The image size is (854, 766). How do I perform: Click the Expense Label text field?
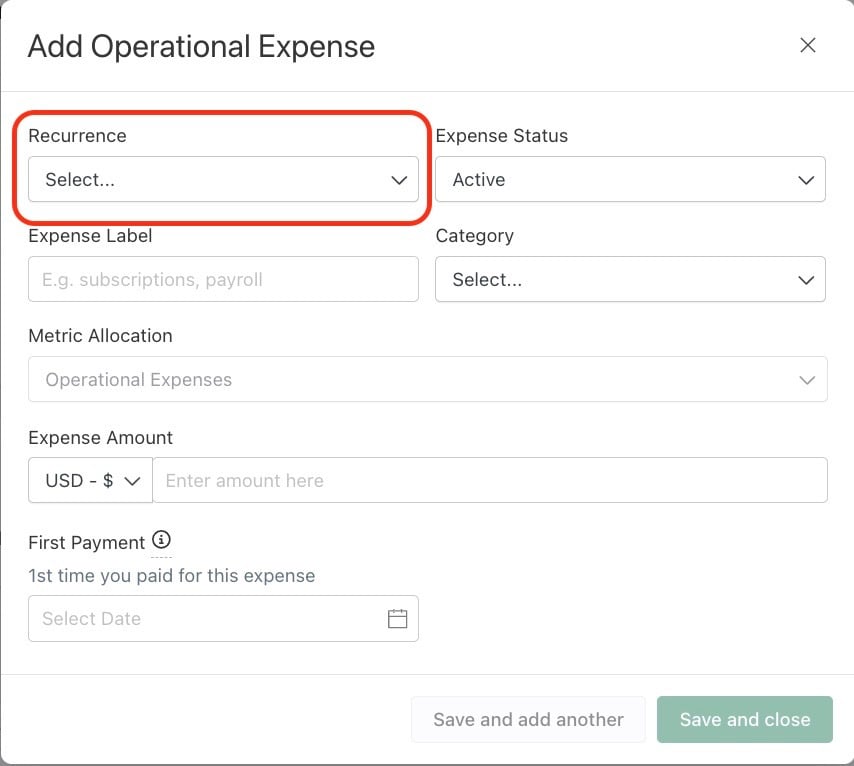[223, 279]
